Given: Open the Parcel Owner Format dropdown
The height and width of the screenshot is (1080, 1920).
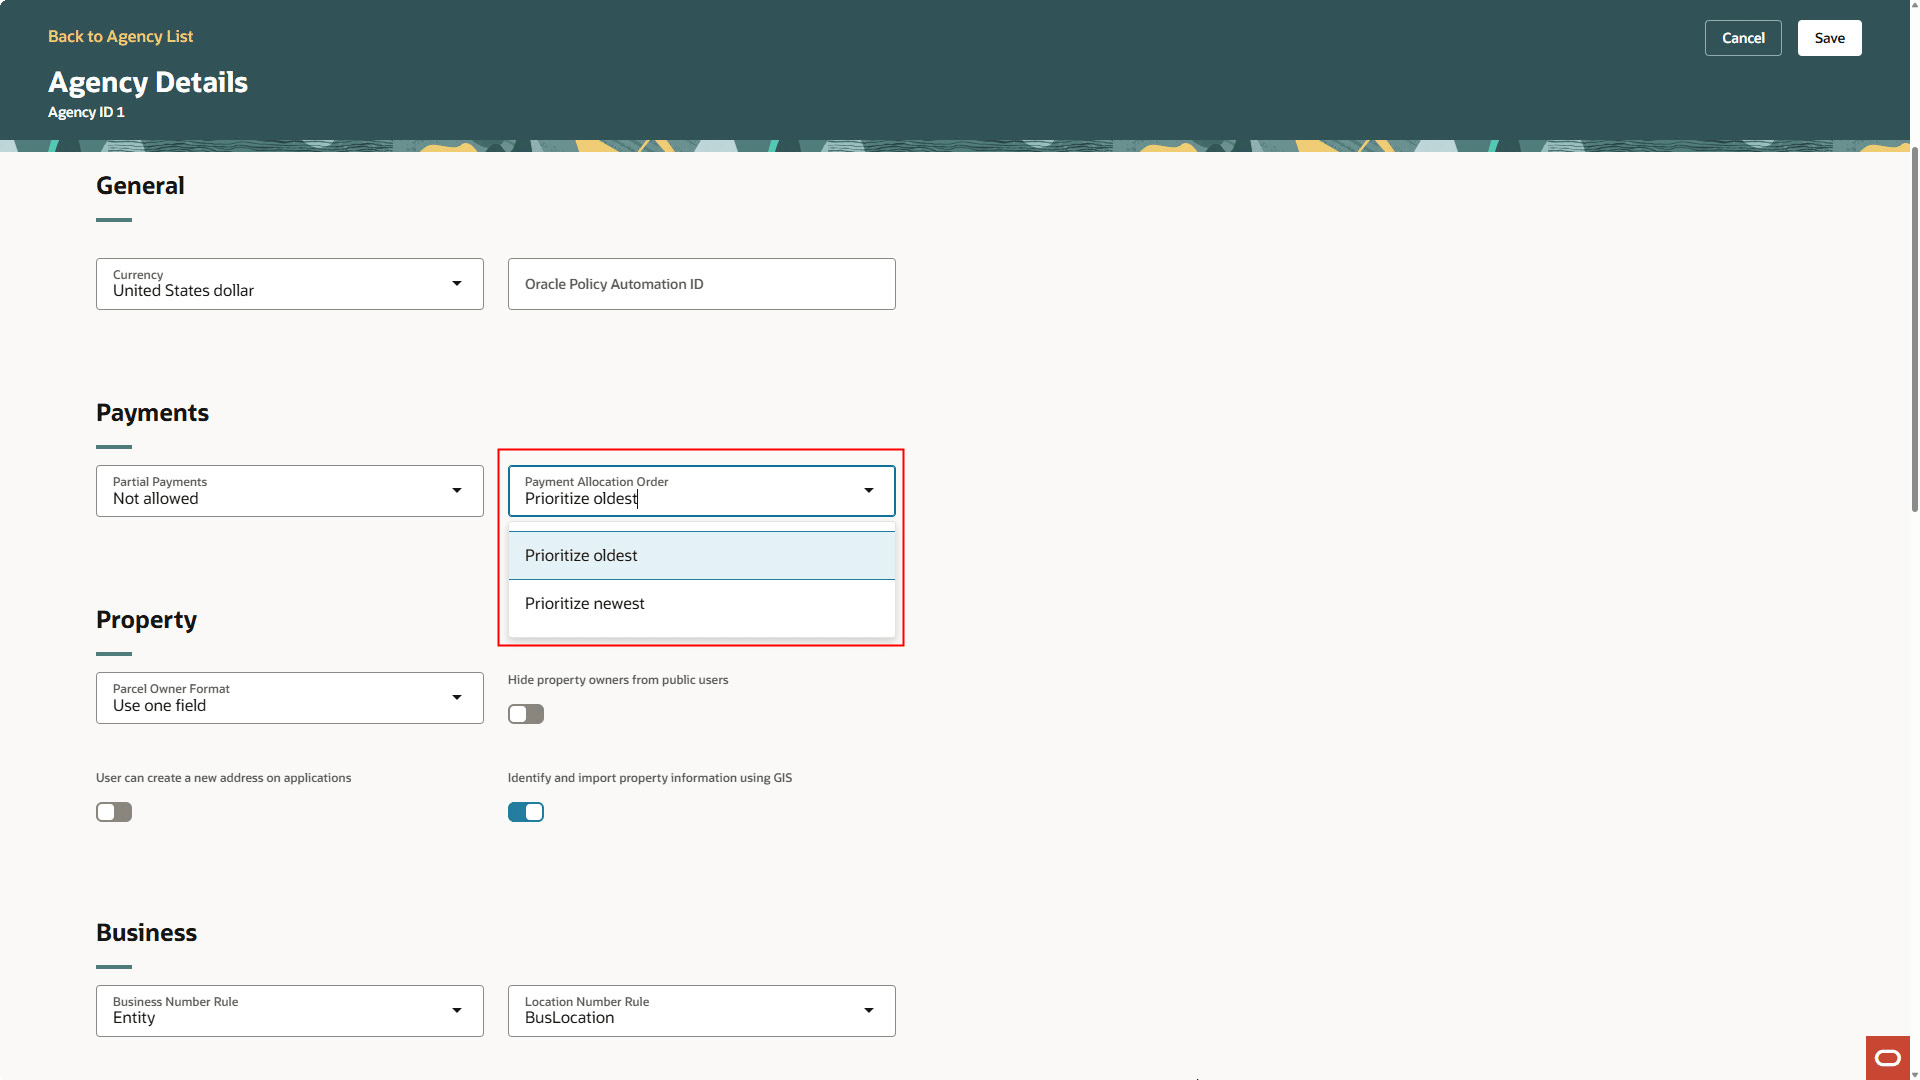Looking at the screenshot, I should [289, 697].
